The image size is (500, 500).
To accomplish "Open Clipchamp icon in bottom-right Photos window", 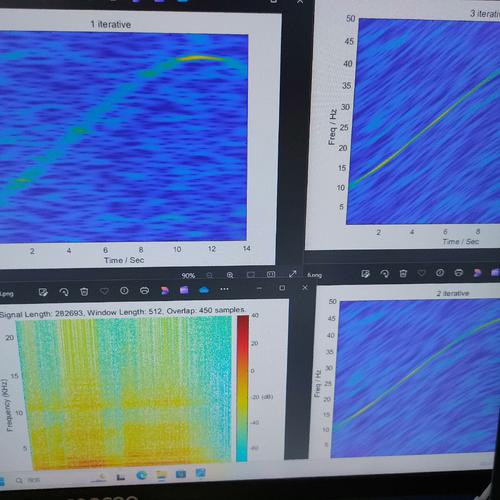I will coord(477,272).
